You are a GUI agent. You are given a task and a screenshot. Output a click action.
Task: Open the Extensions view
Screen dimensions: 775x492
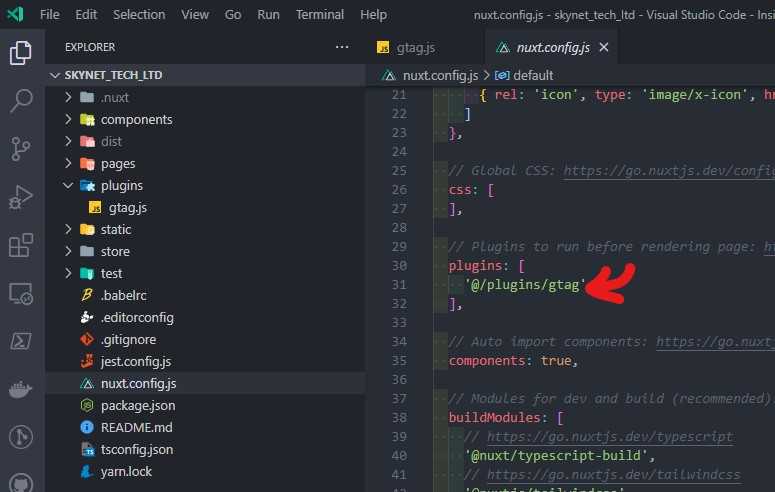pos(20,245)
